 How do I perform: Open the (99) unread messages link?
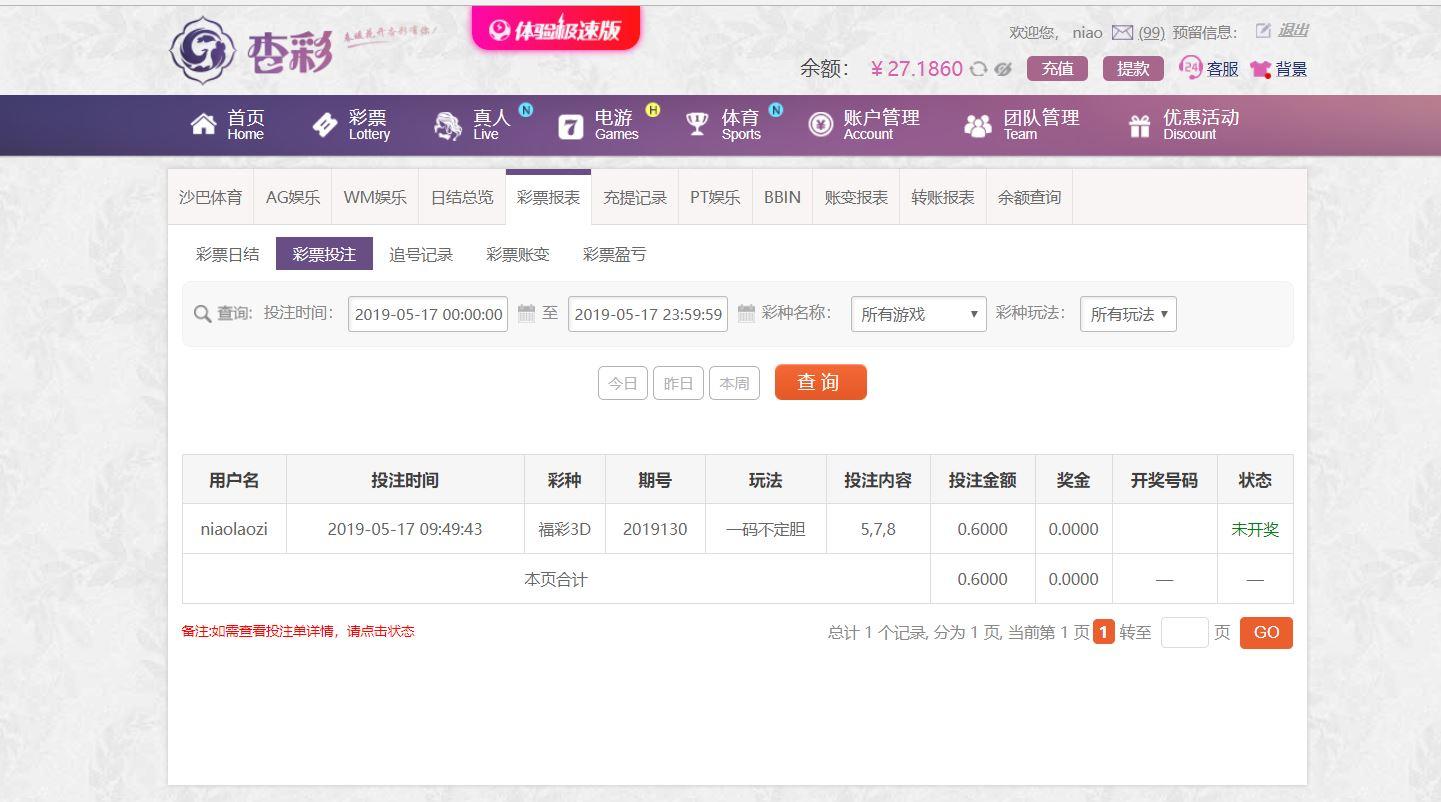click(x=1152, y=32)
